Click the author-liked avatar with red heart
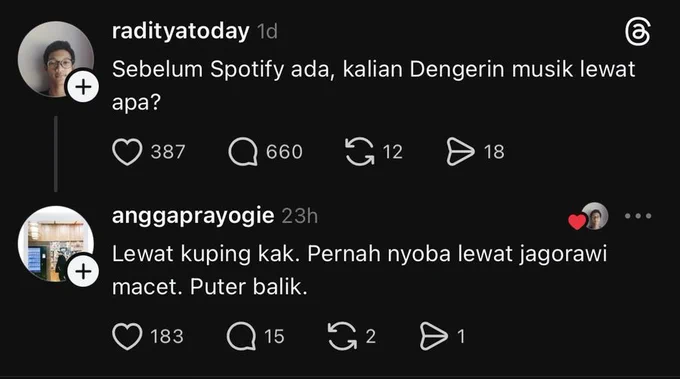Image resolution: width=680 pixels, height=379 pixels. tap(588, 216)
